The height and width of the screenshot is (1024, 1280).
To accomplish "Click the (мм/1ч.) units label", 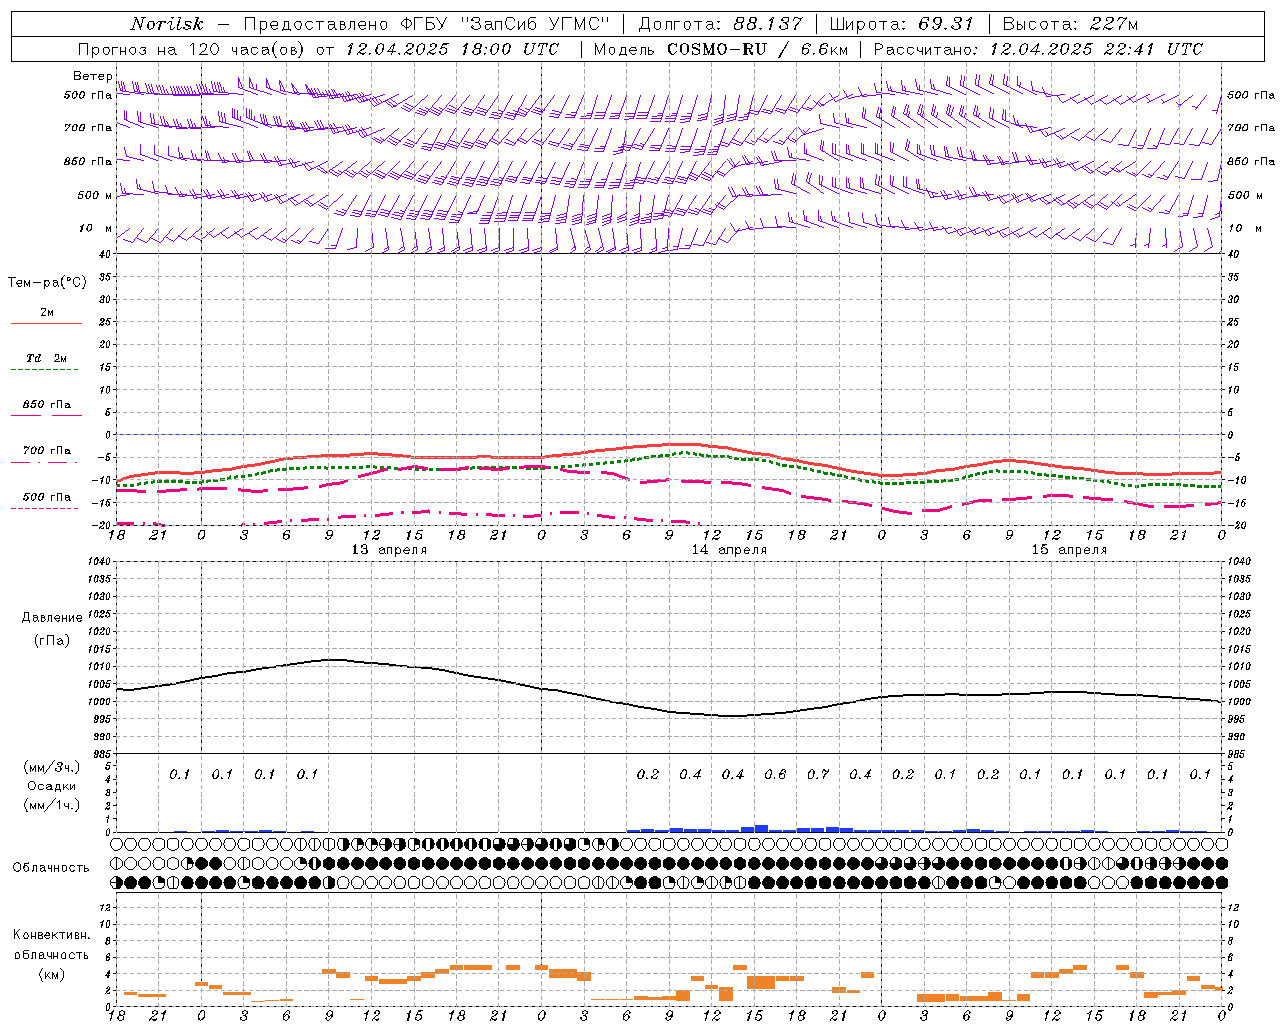I will click(x=52, y=805).
